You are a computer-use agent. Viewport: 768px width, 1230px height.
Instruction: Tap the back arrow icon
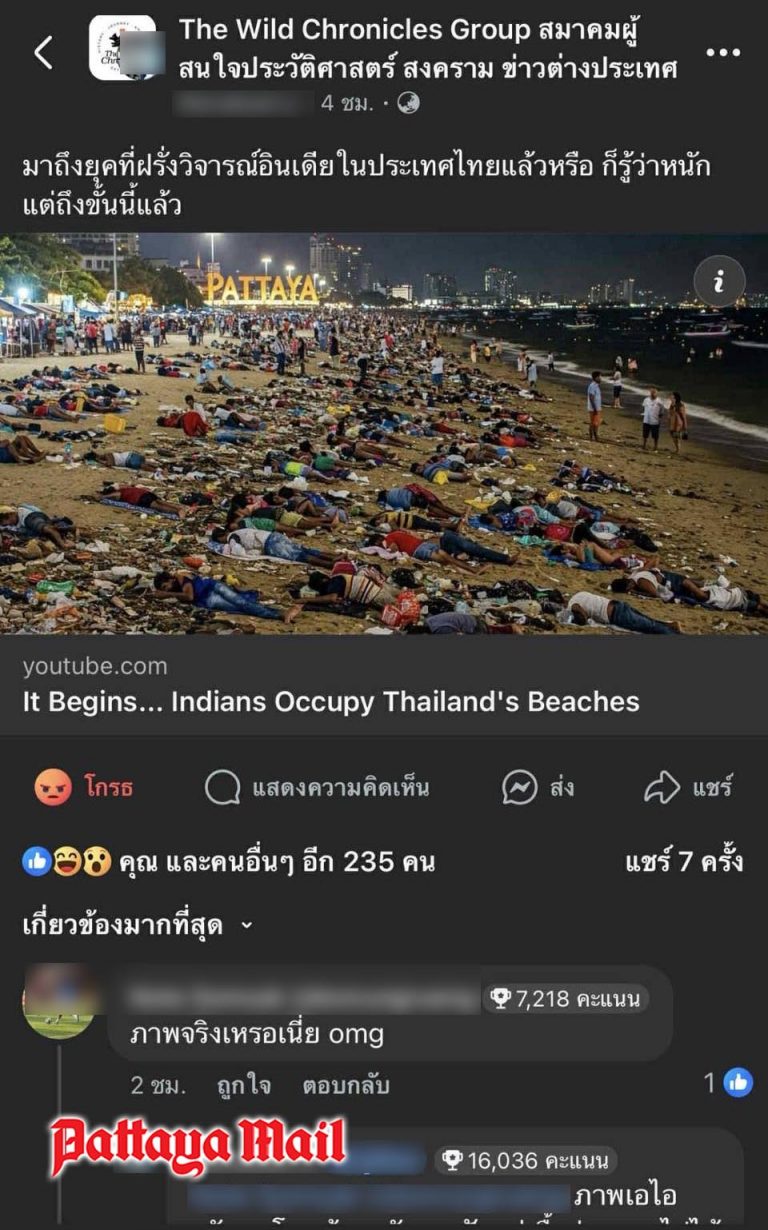tap(43, 52)
